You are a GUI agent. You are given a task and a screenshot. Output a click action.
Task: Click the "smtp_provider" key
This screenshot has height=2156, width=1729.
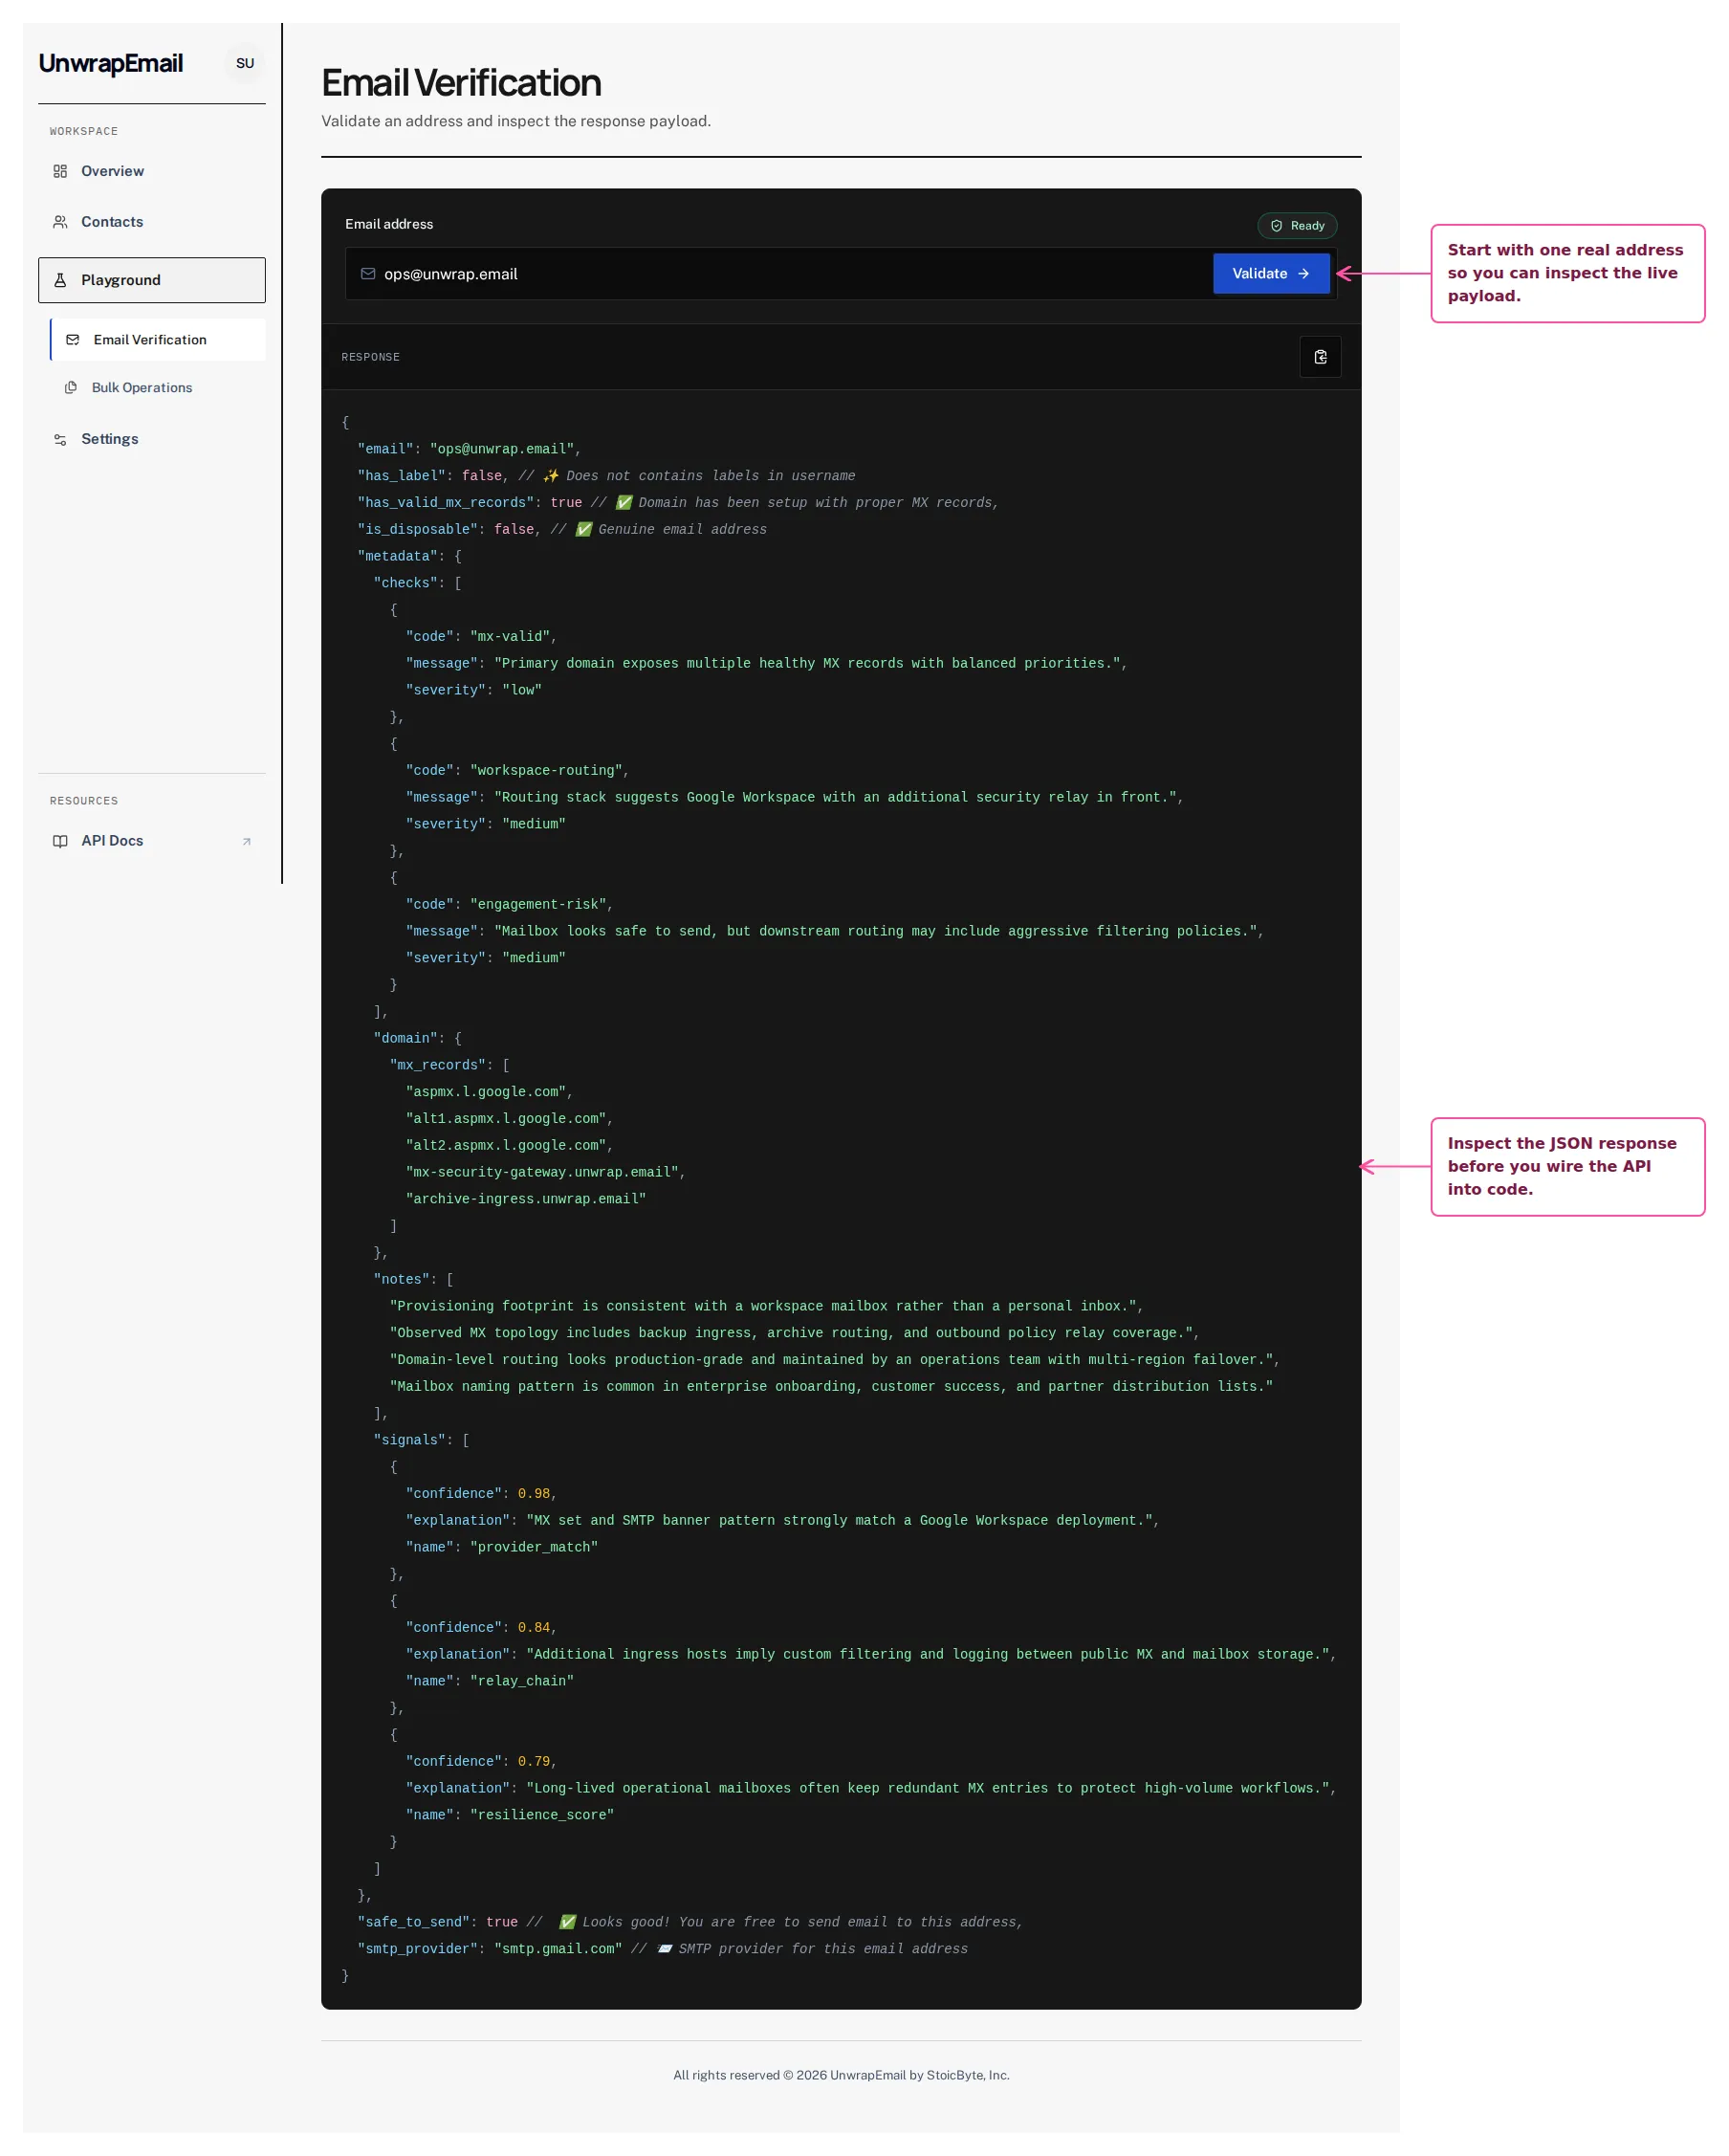(x=417, y=1950)
